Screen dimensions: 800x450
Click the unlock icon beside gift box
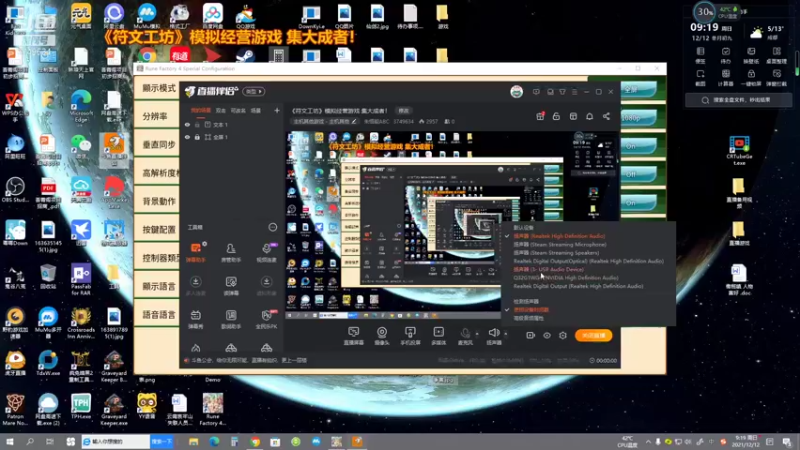coord(556,116)
